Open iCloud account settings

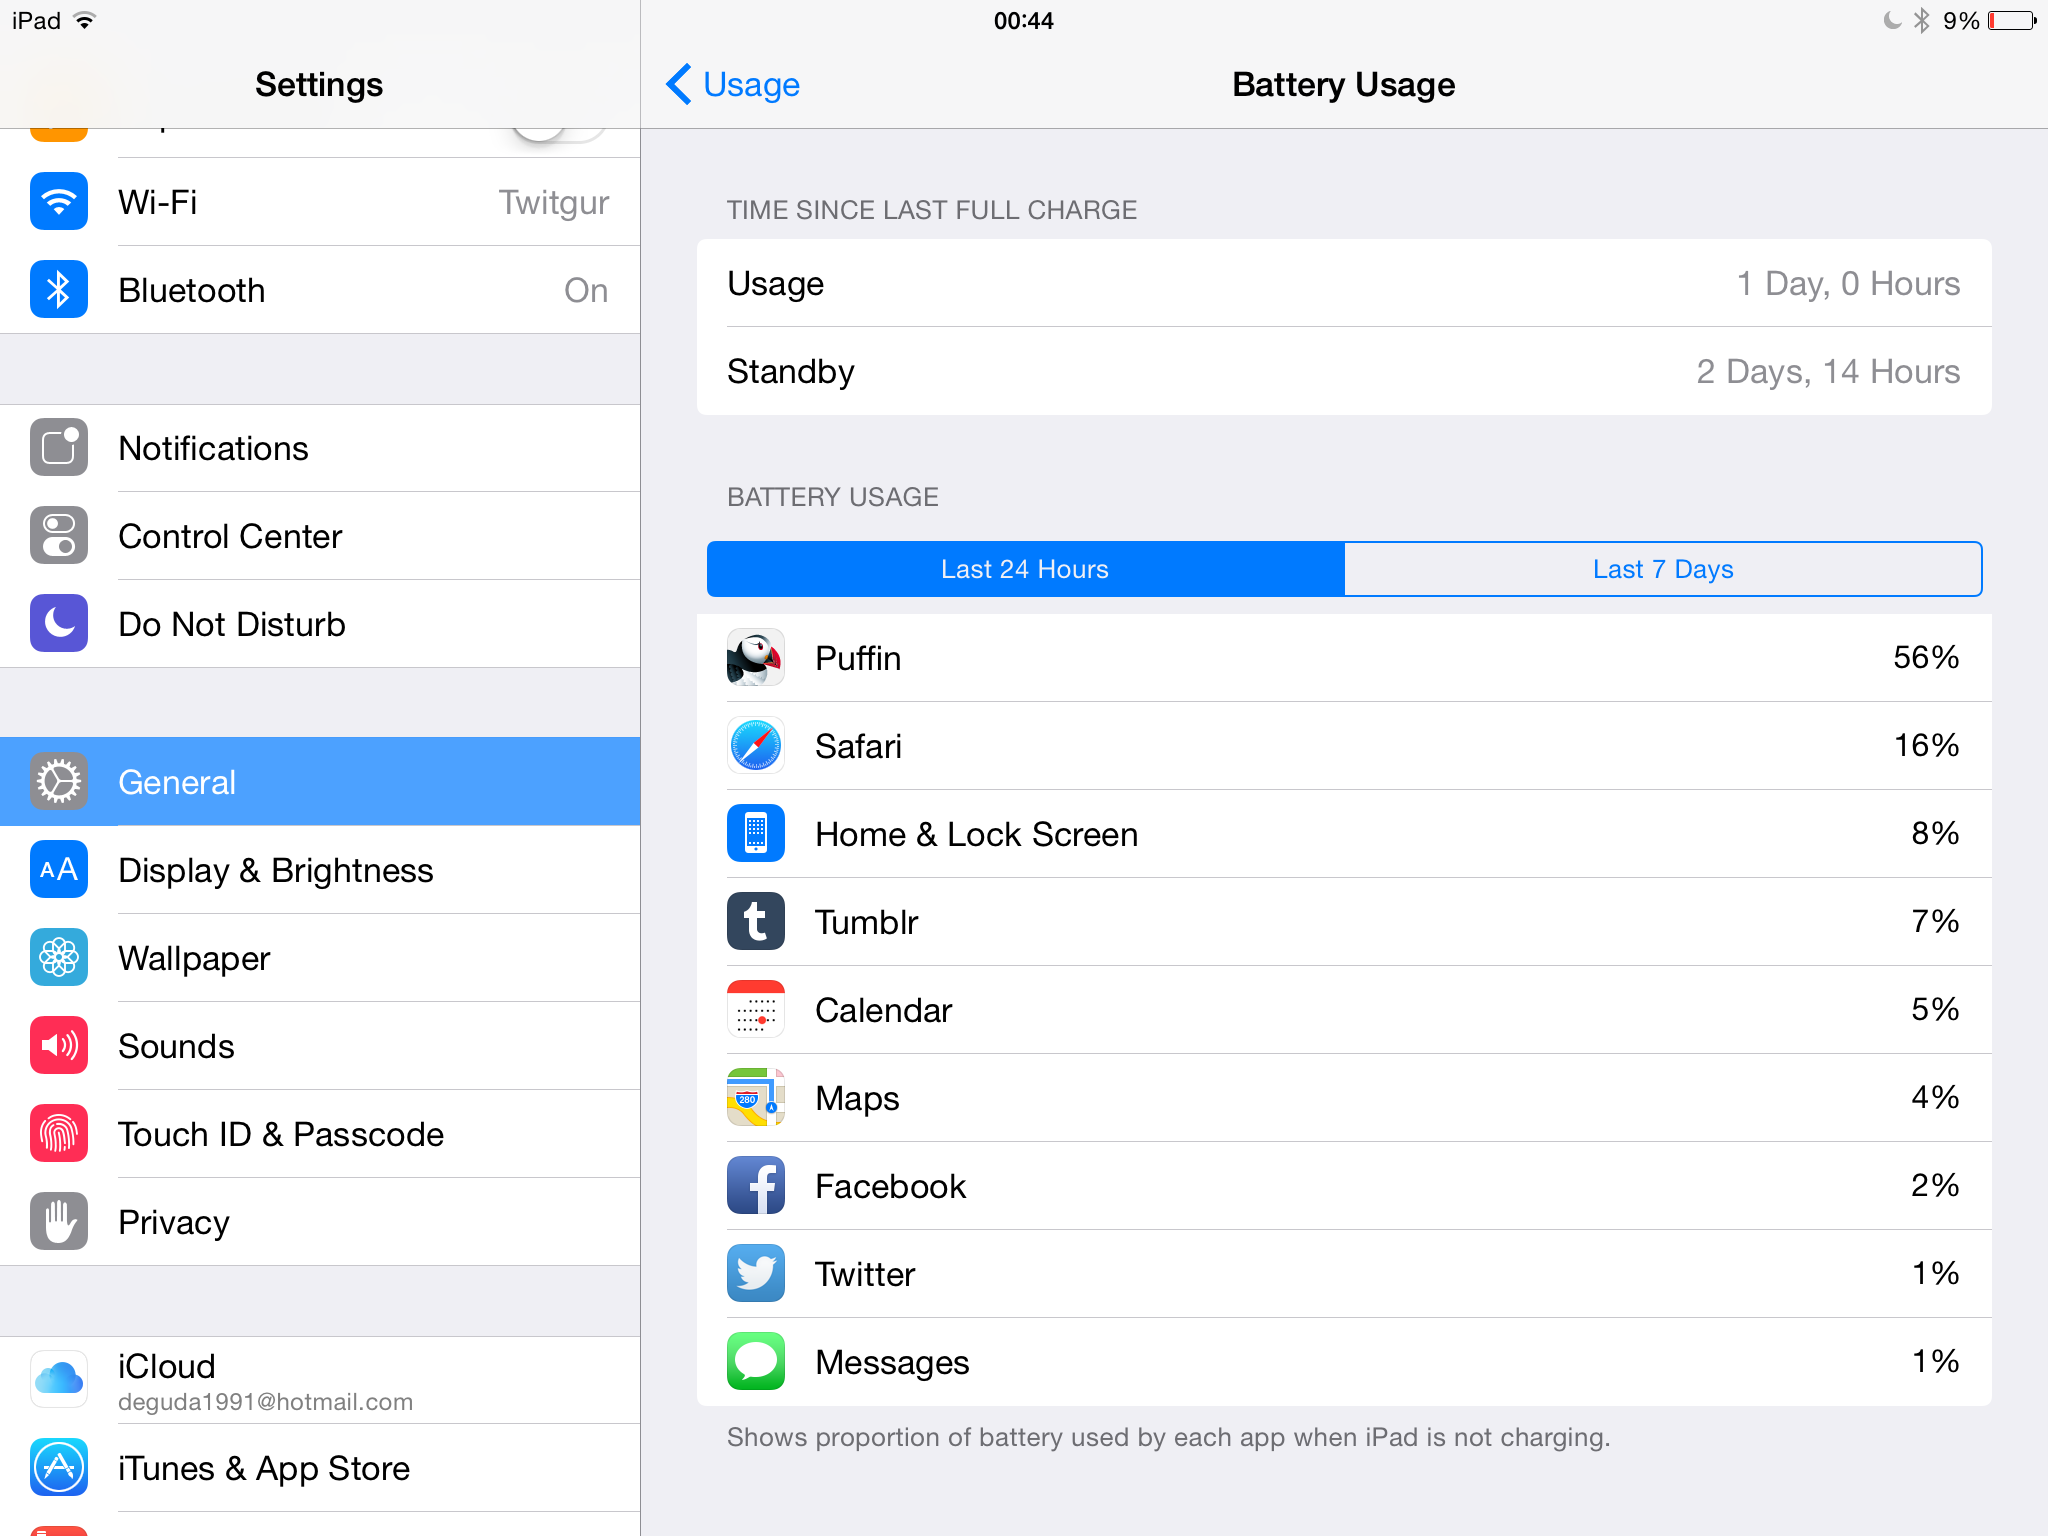coord(320,1380)
